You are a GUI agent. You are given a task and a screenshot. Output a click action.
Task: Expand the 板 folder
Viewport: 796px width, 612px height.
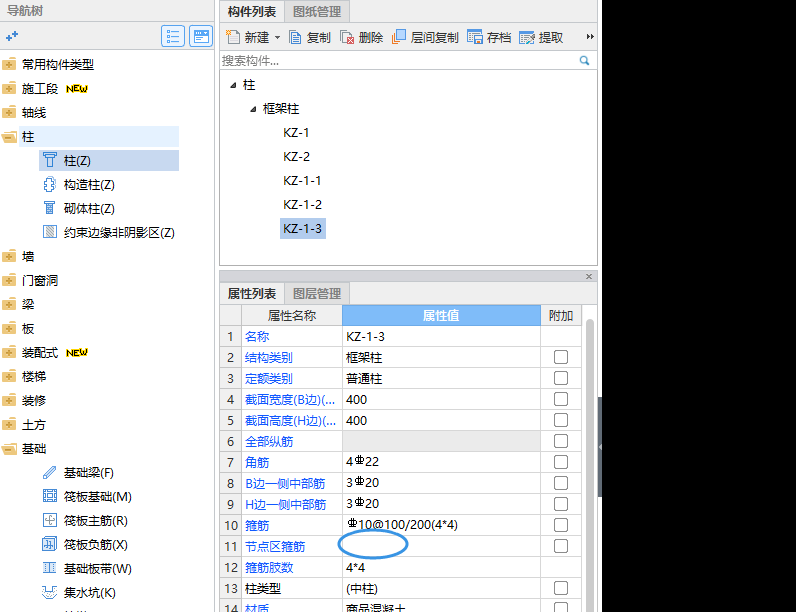(x=9, y=329)
